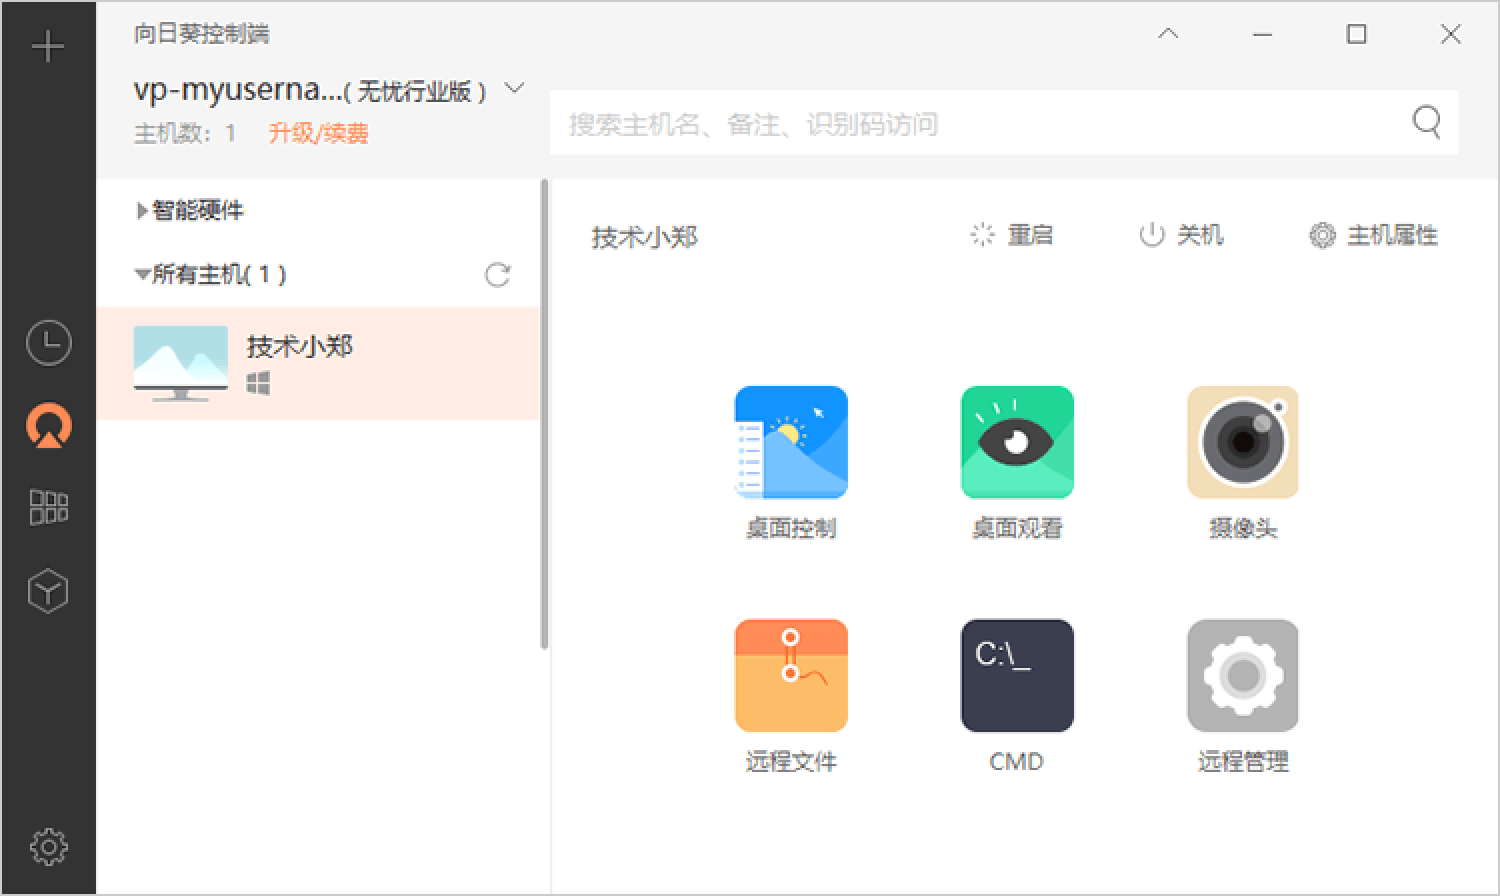The width and height of the screenshot is (1500, 896).
Task: Launch 桌面控制 desktop control
Action: point(791,463)
